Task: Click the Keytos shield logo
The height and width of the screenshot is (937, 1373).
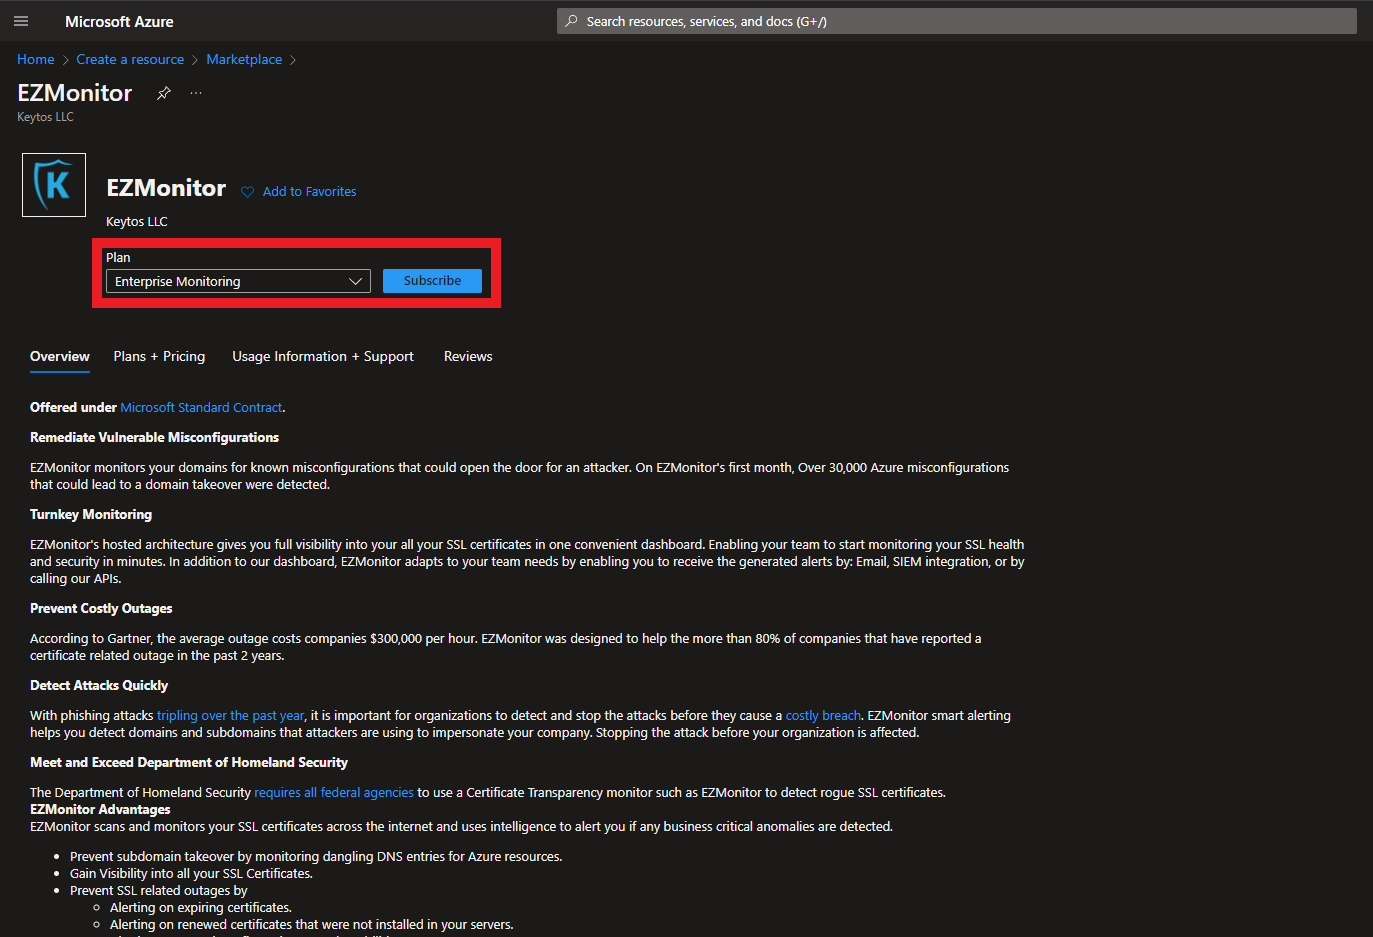Action: coord(54,185)
